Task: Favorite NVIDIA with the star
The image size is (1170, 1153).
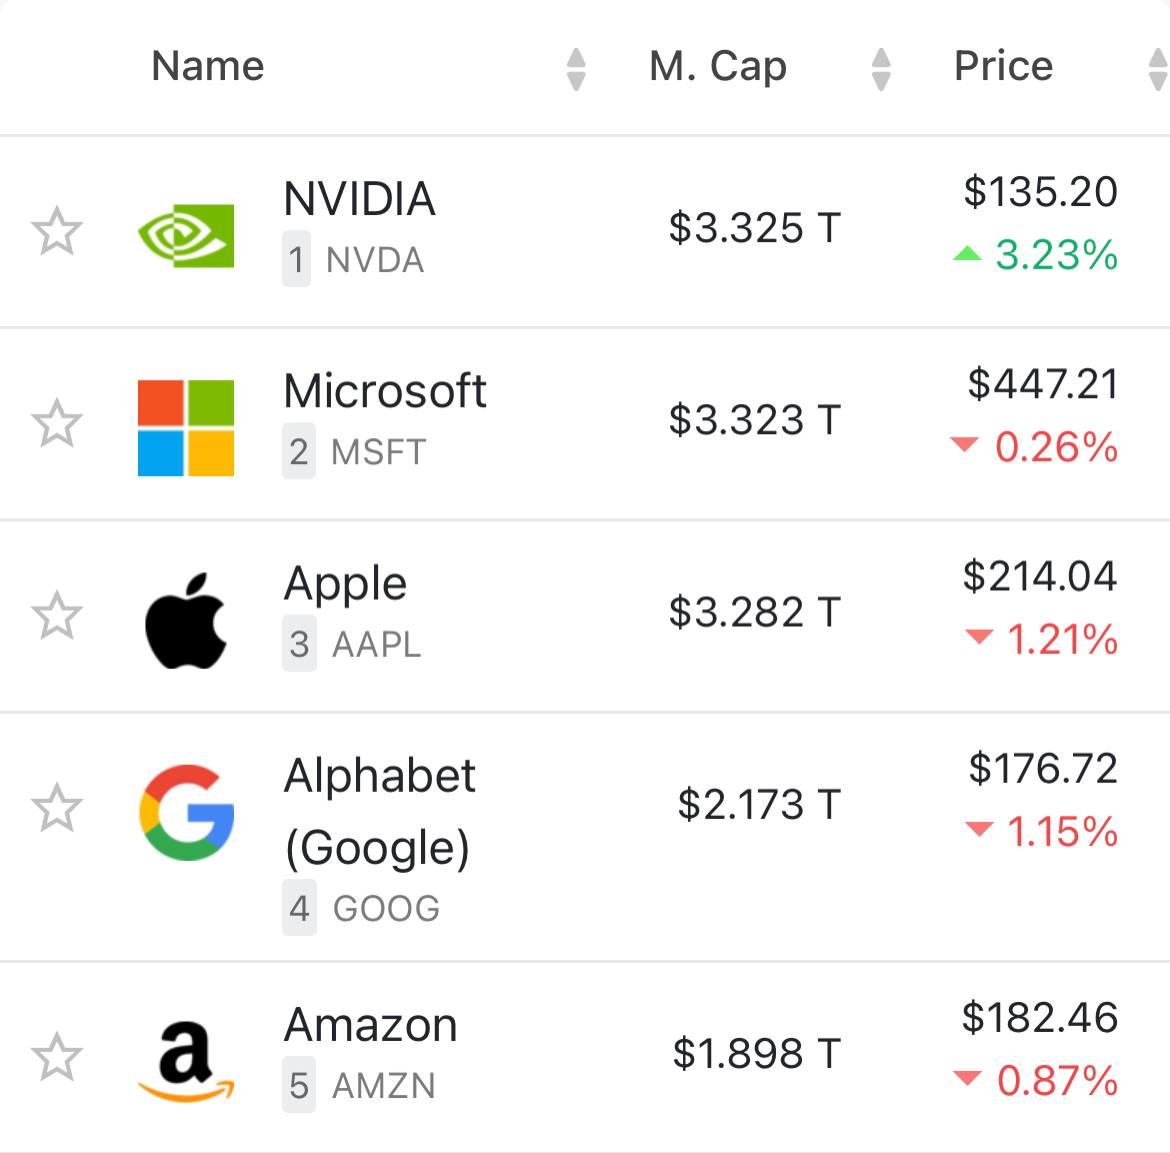Action: pos(57,232)
